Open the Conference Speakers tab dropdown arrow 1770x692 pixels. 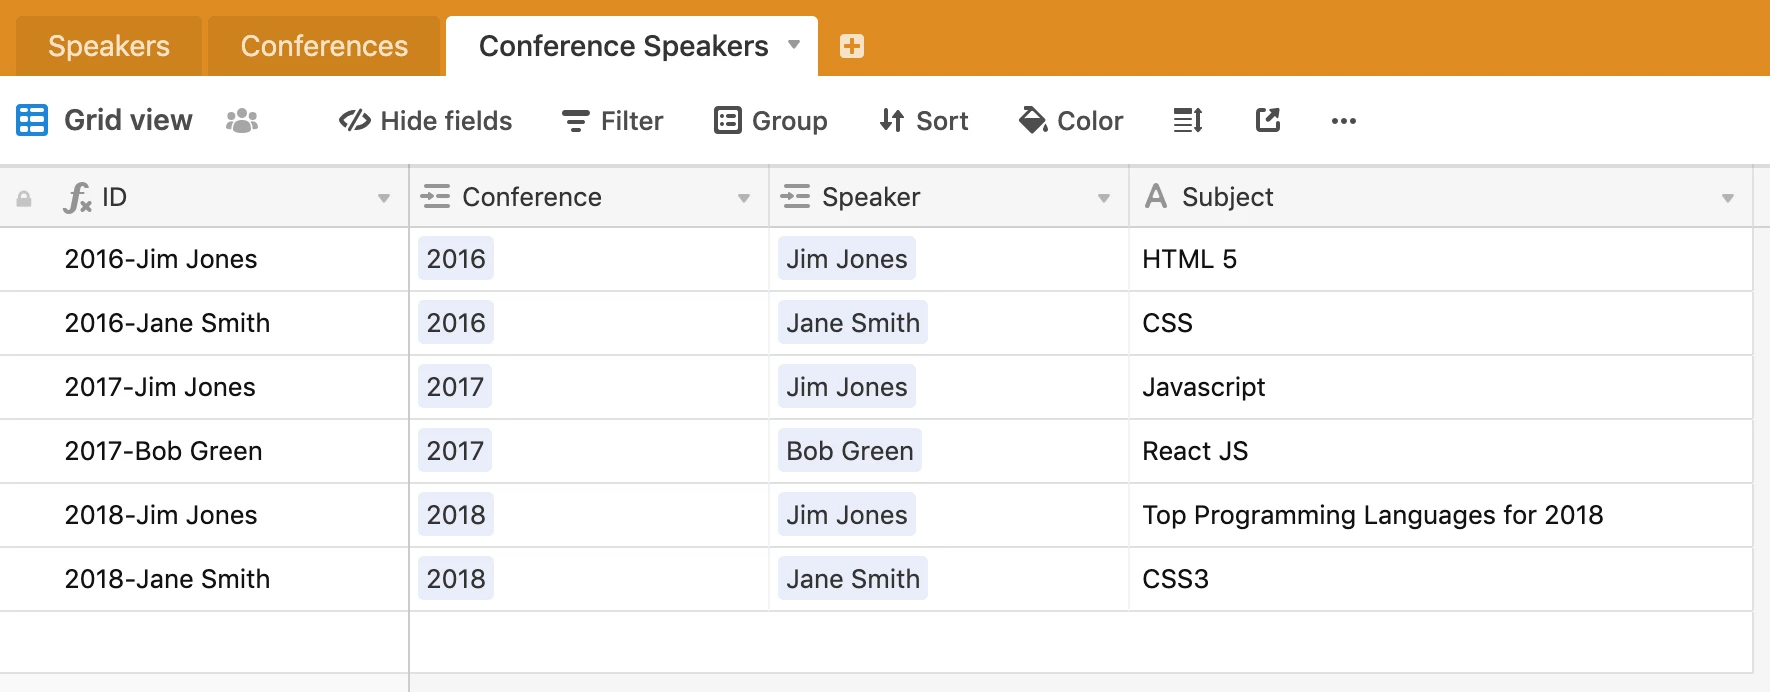tap(794, 45)
